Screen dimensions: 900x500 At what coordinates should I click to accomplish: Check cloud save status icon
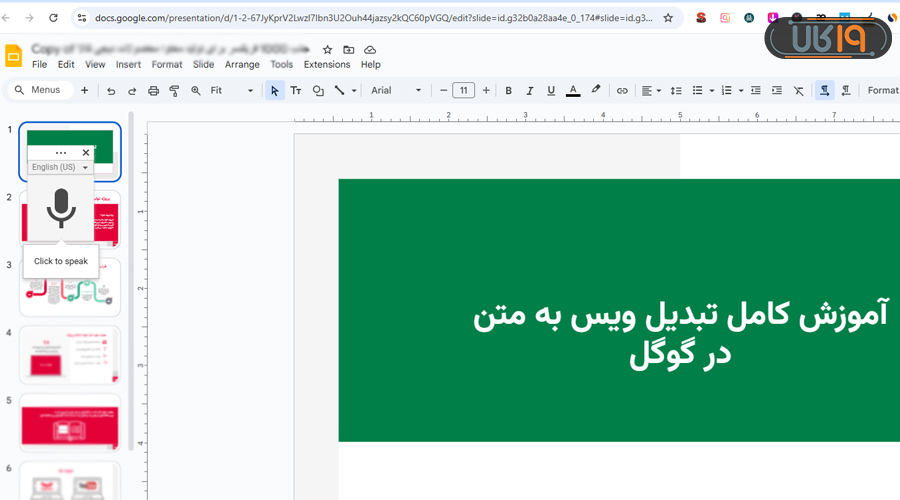click(x=370, y=50)
